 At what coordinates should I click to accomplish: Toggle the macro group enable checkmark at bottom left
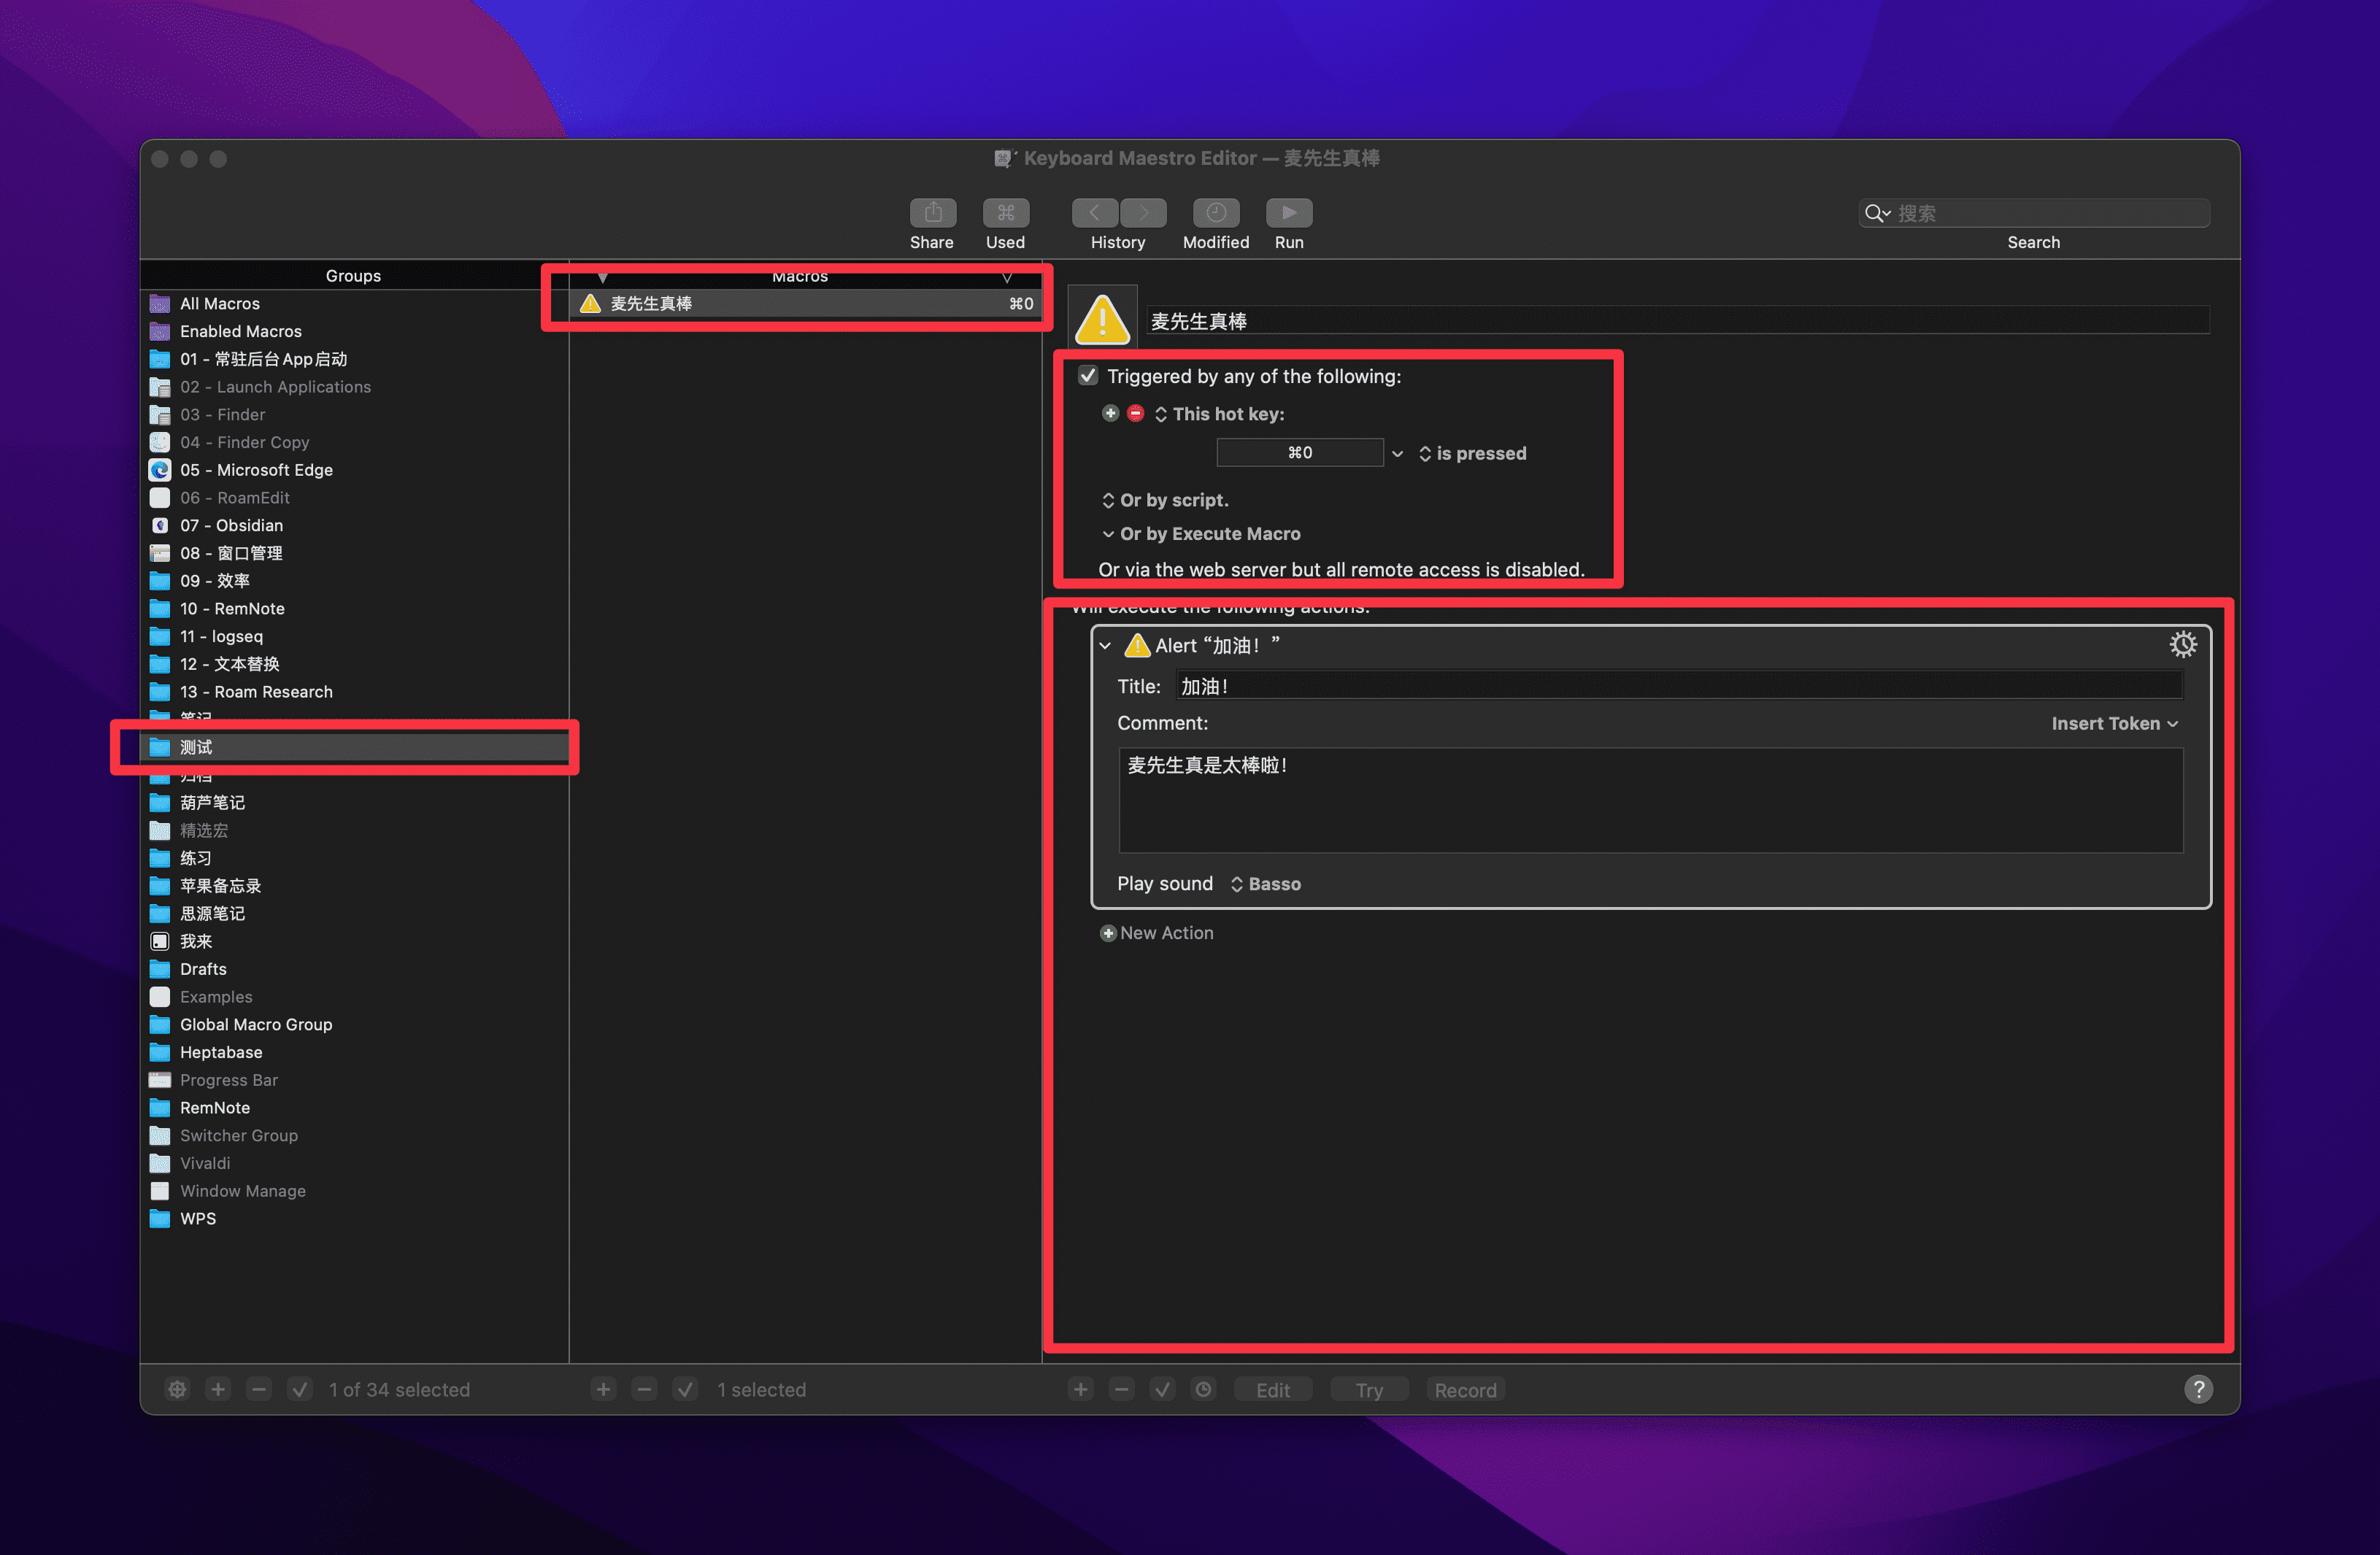click(300, 1389)
